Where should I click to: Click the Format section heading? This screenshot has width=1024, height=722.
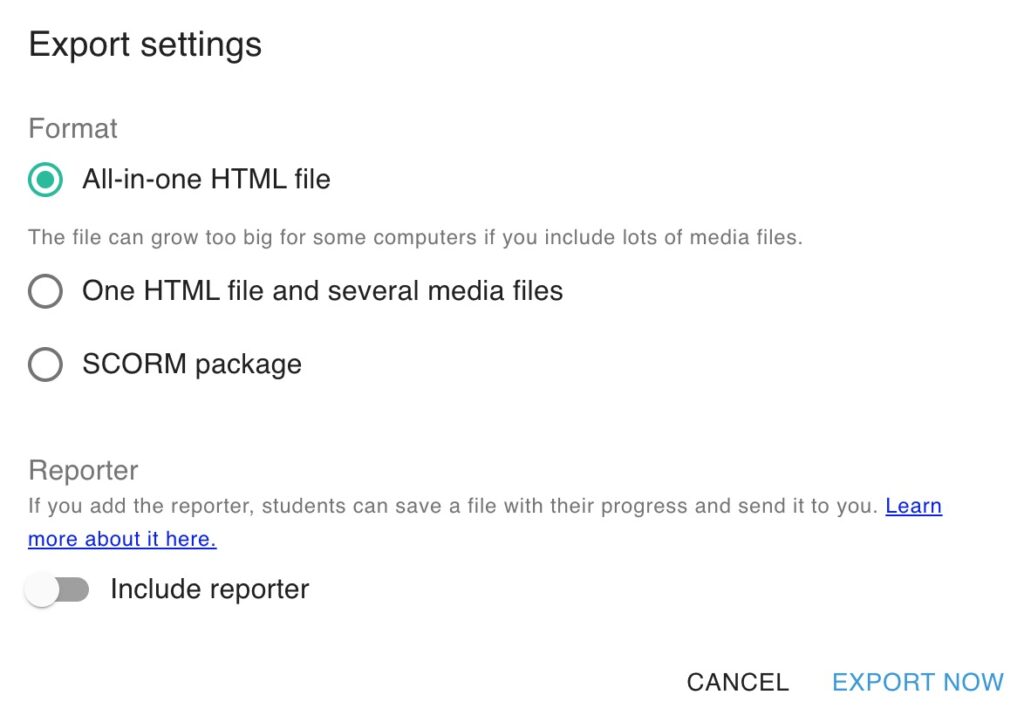point(73,129)
